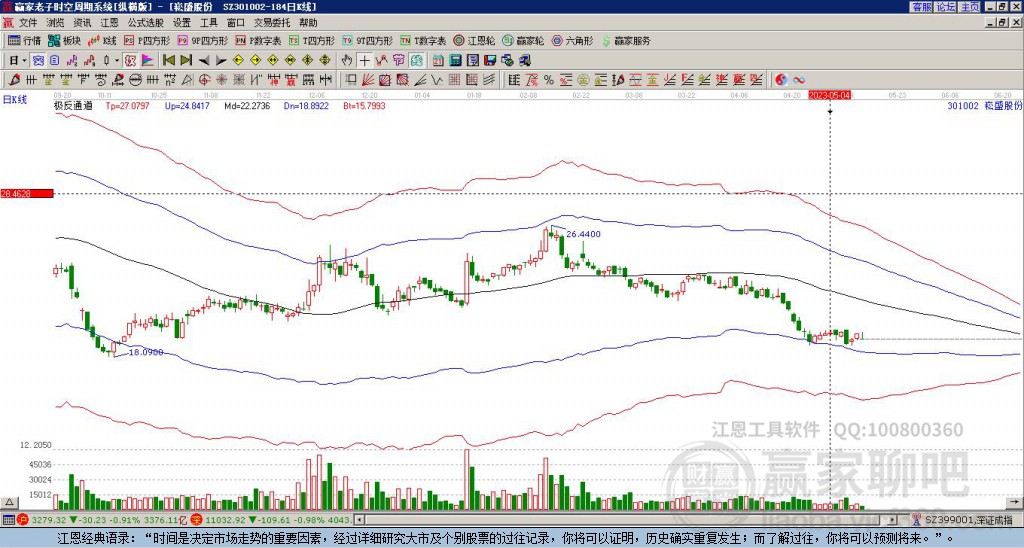Click the 客服 customer service button

[x=922, y=6]
